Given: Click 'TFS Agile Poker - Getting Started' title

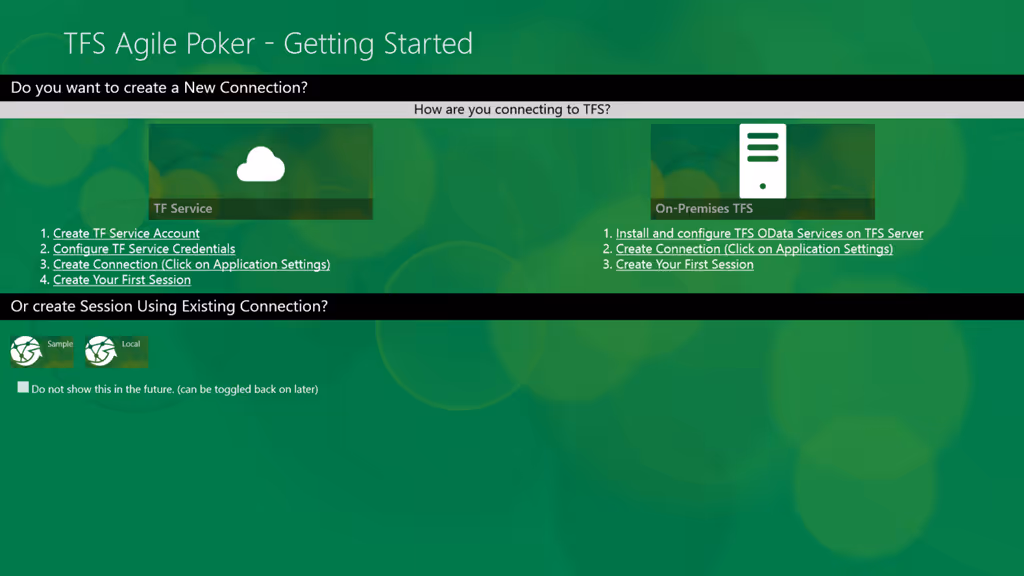Looking at the screenshot, I should [x=268, y=44].
